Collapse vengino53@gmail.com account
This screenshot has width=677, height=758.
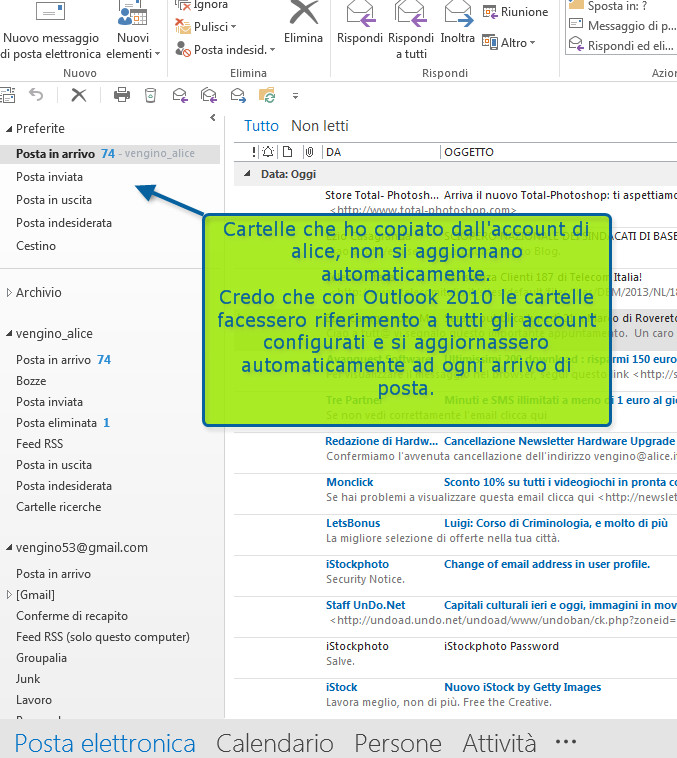click(9, 548)
